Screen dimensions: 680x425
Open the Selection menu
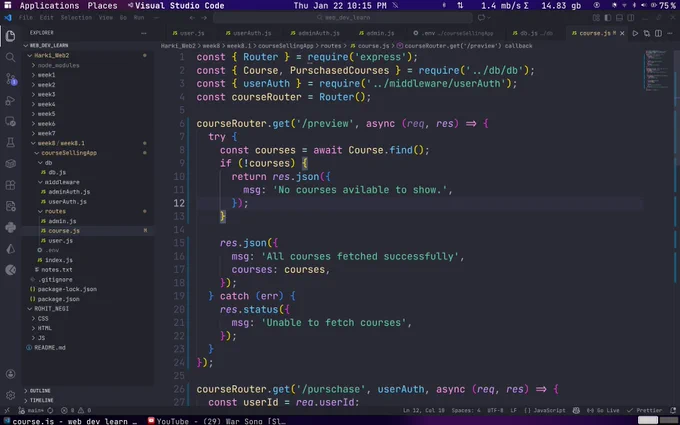[x=76, y=18]
